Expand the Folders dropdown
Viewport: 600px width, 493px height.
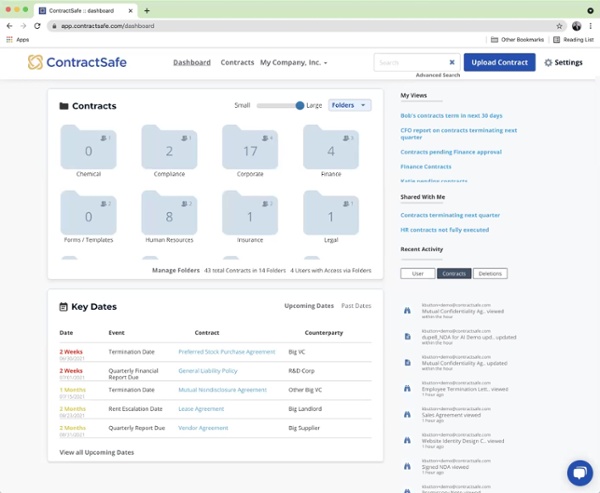[x=349, y=105]
